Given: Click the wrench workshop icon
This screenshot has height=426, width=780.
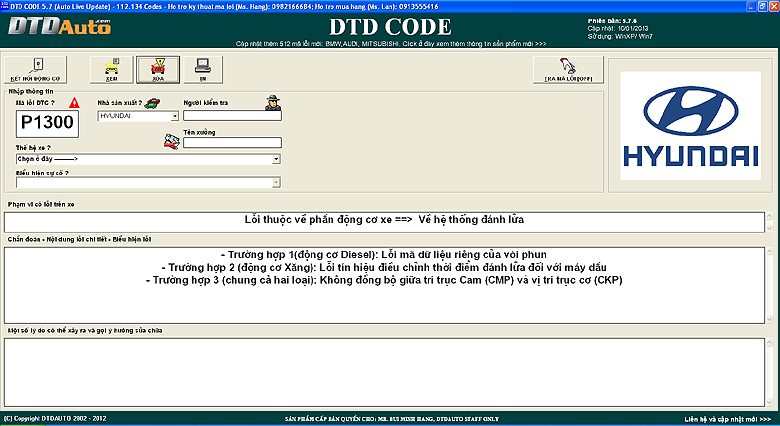Looking at the screenshot, I should click(172, 141).
